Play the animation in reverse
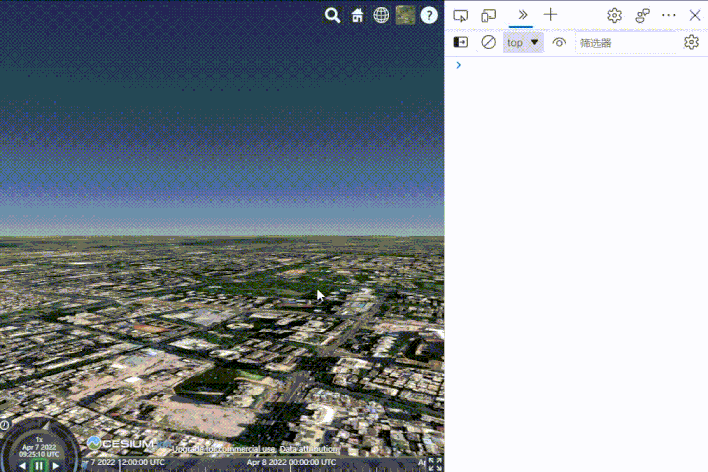 pos(22,466)
